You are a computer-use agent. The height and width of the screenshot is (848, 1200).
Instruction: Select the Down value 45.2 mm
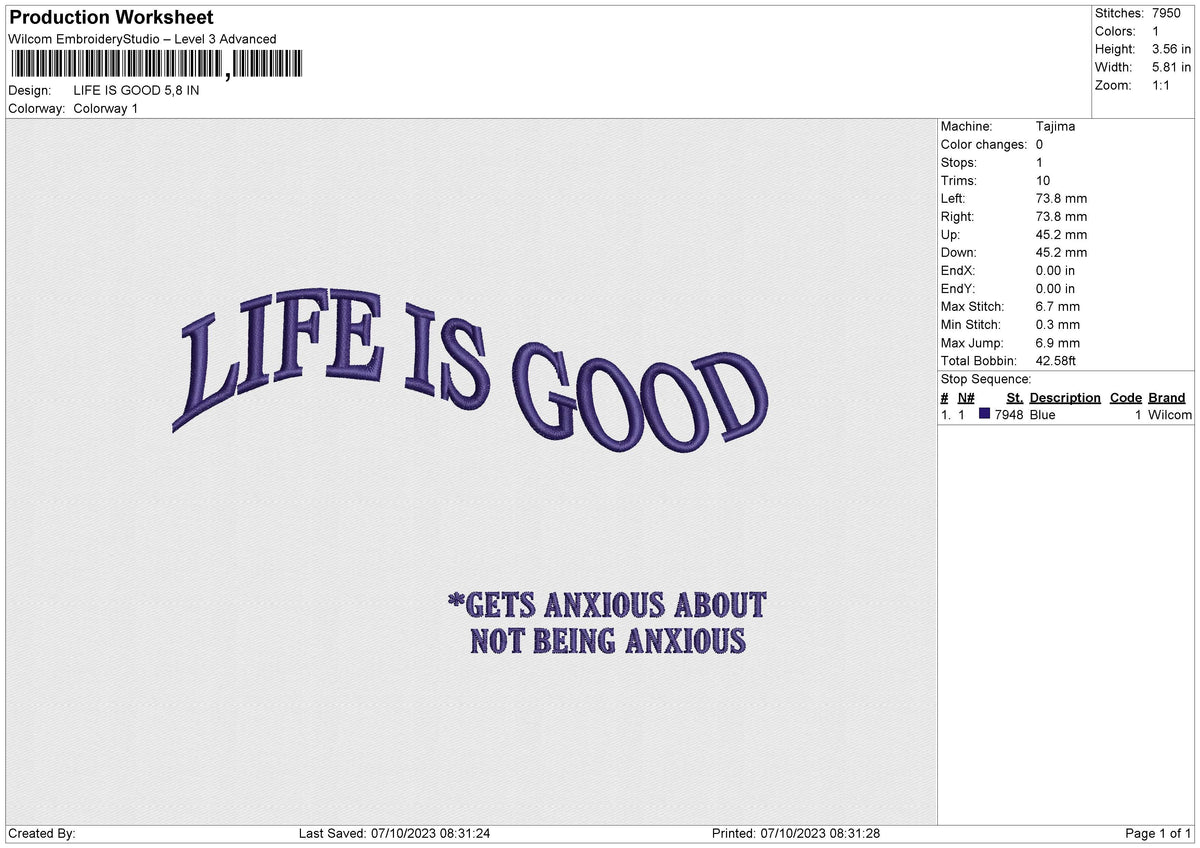1062,253
